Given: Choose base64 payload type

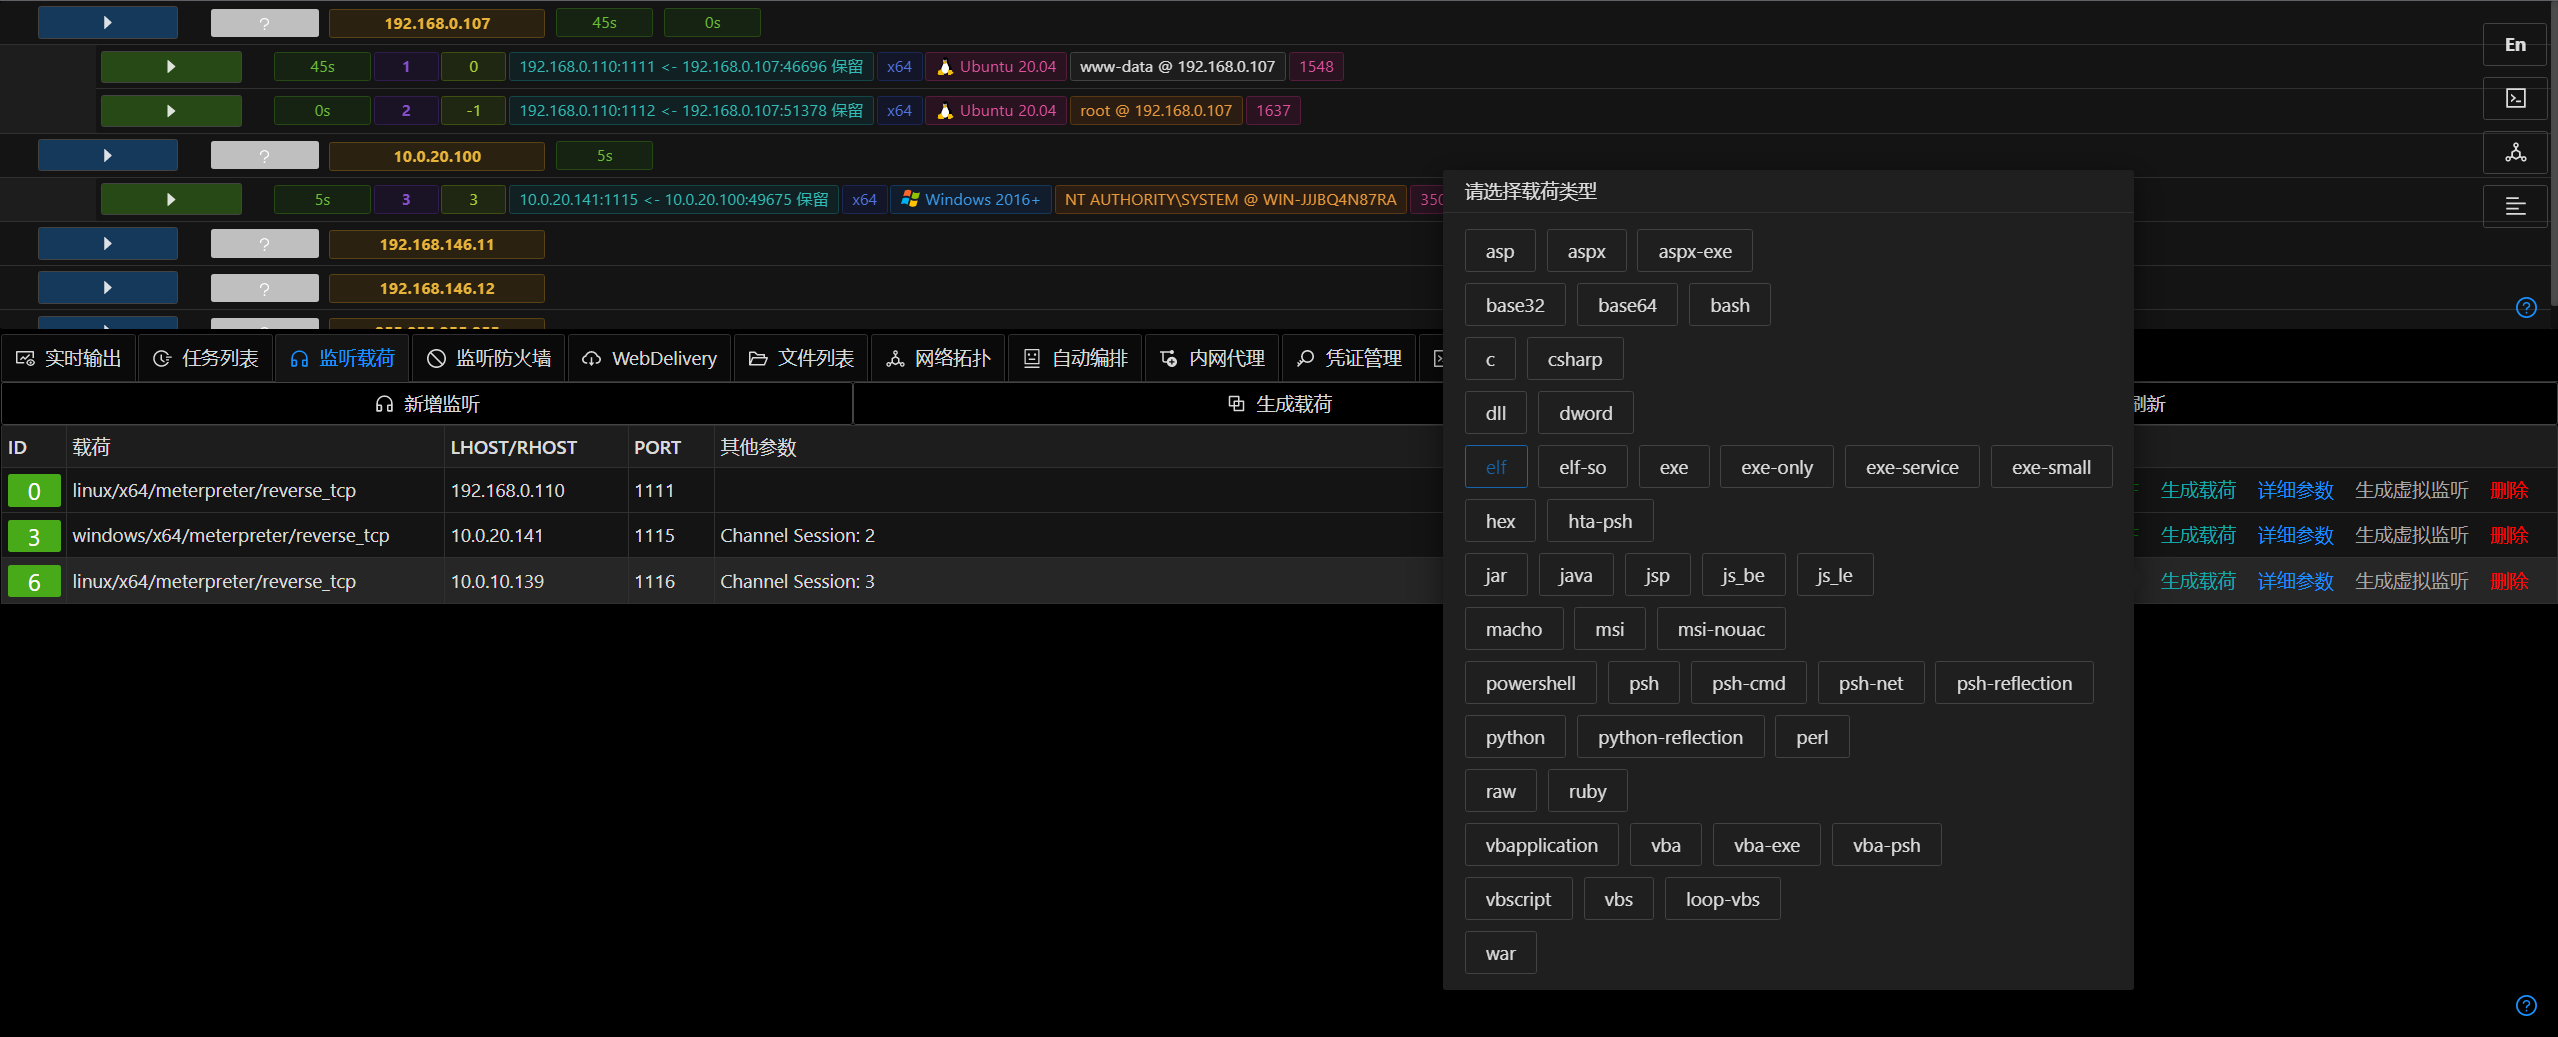Looking at the screenshot, I should point(1627,305).
